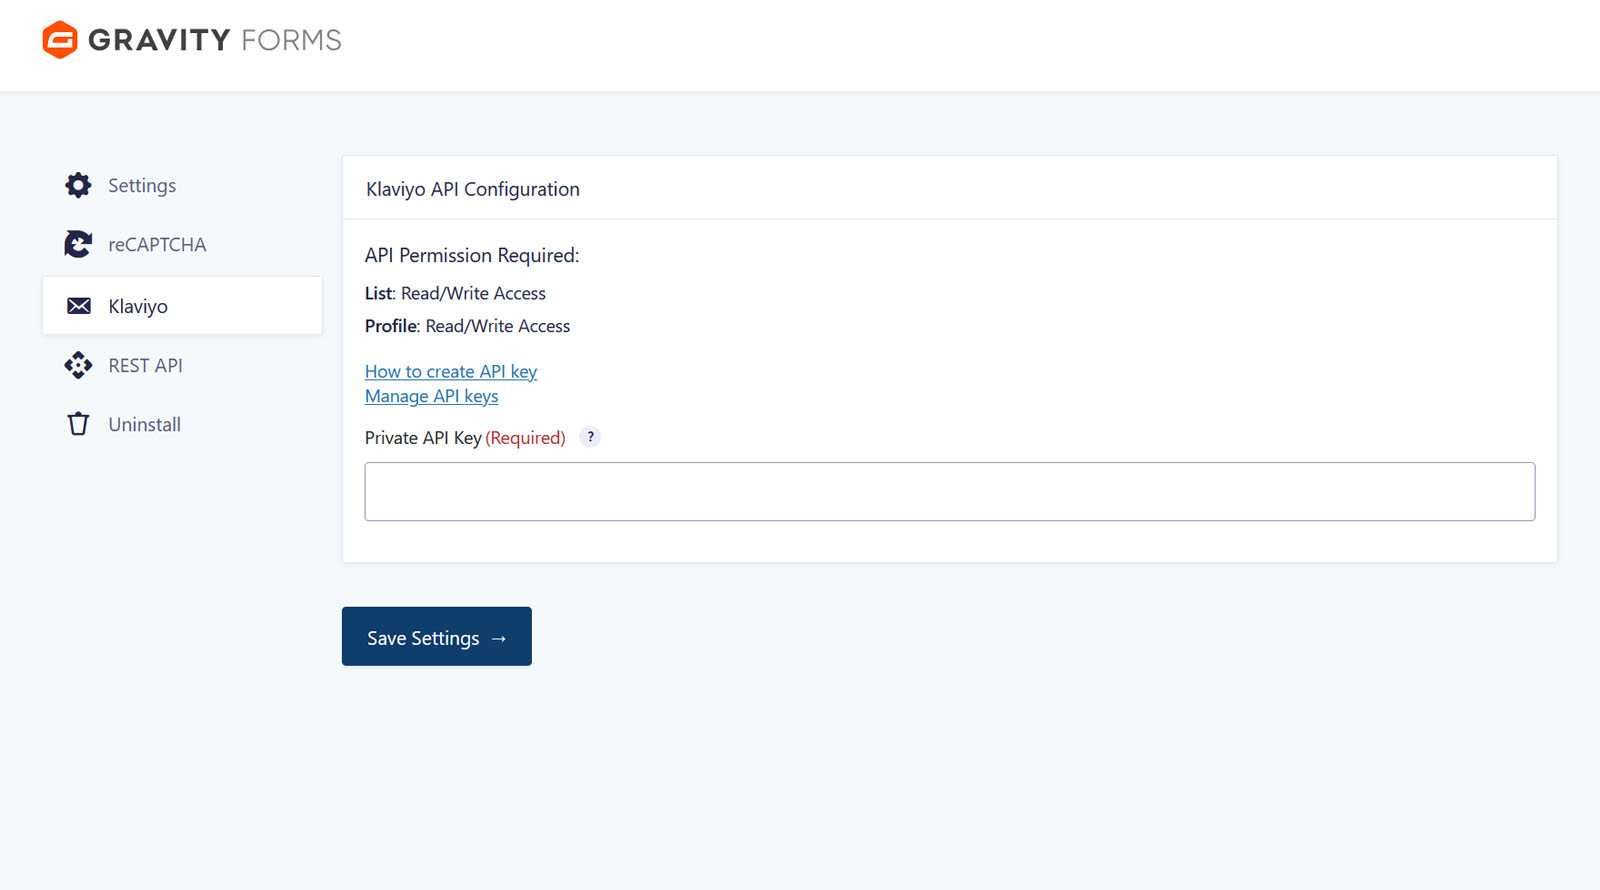Screen dimensions: 1600x890
Task: Click the List: Read/Write Access line
Action: [455, 293]
